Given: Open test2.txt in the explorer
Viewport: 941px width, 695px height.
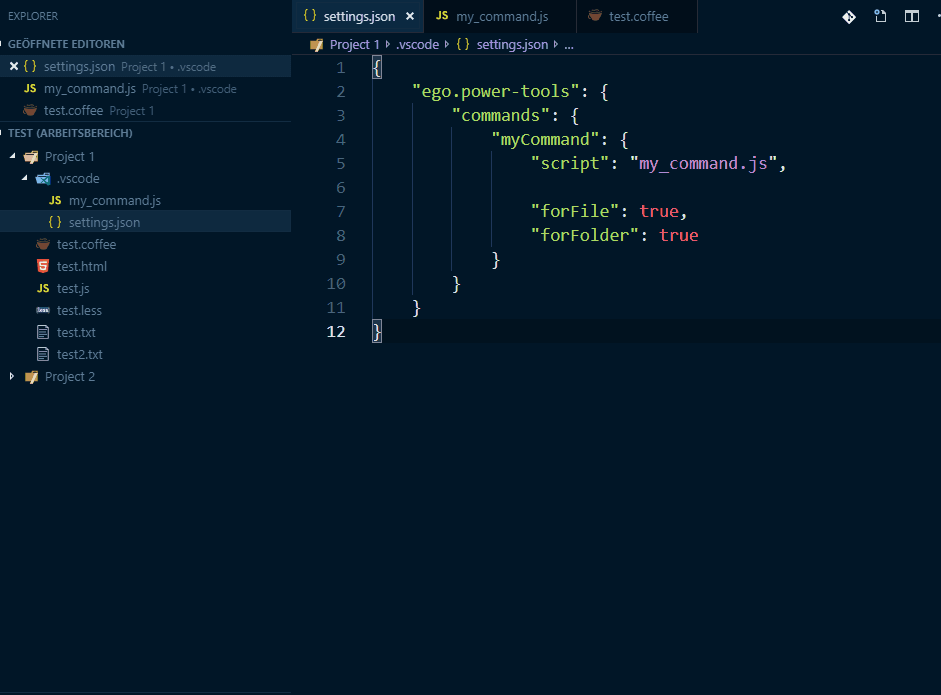Looking at the screenshot, I should click(x=145, y=355).
